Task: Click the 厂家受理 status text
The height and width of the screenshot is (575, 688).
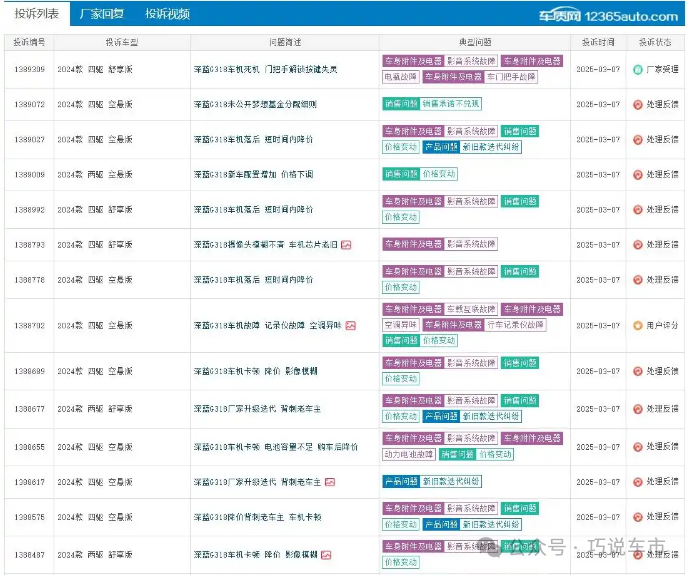Action: 662,69
